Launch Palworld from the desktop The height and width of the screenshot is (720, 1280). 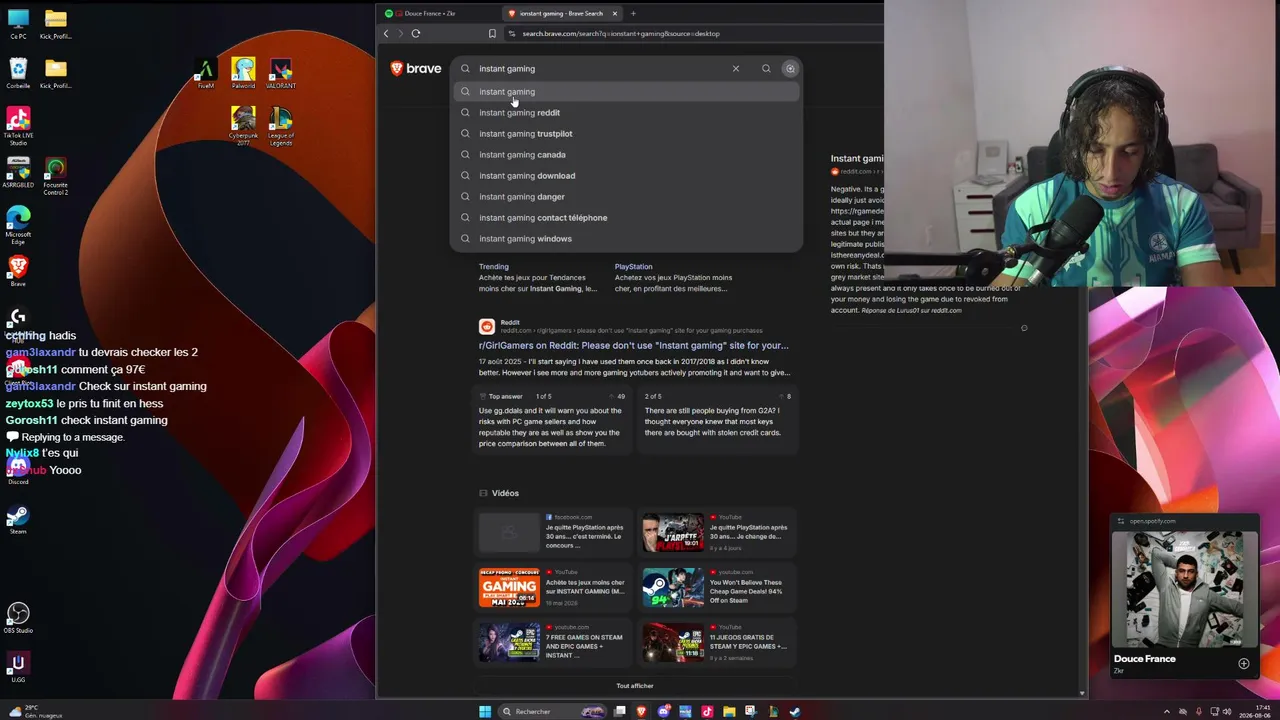pos(243,73)
